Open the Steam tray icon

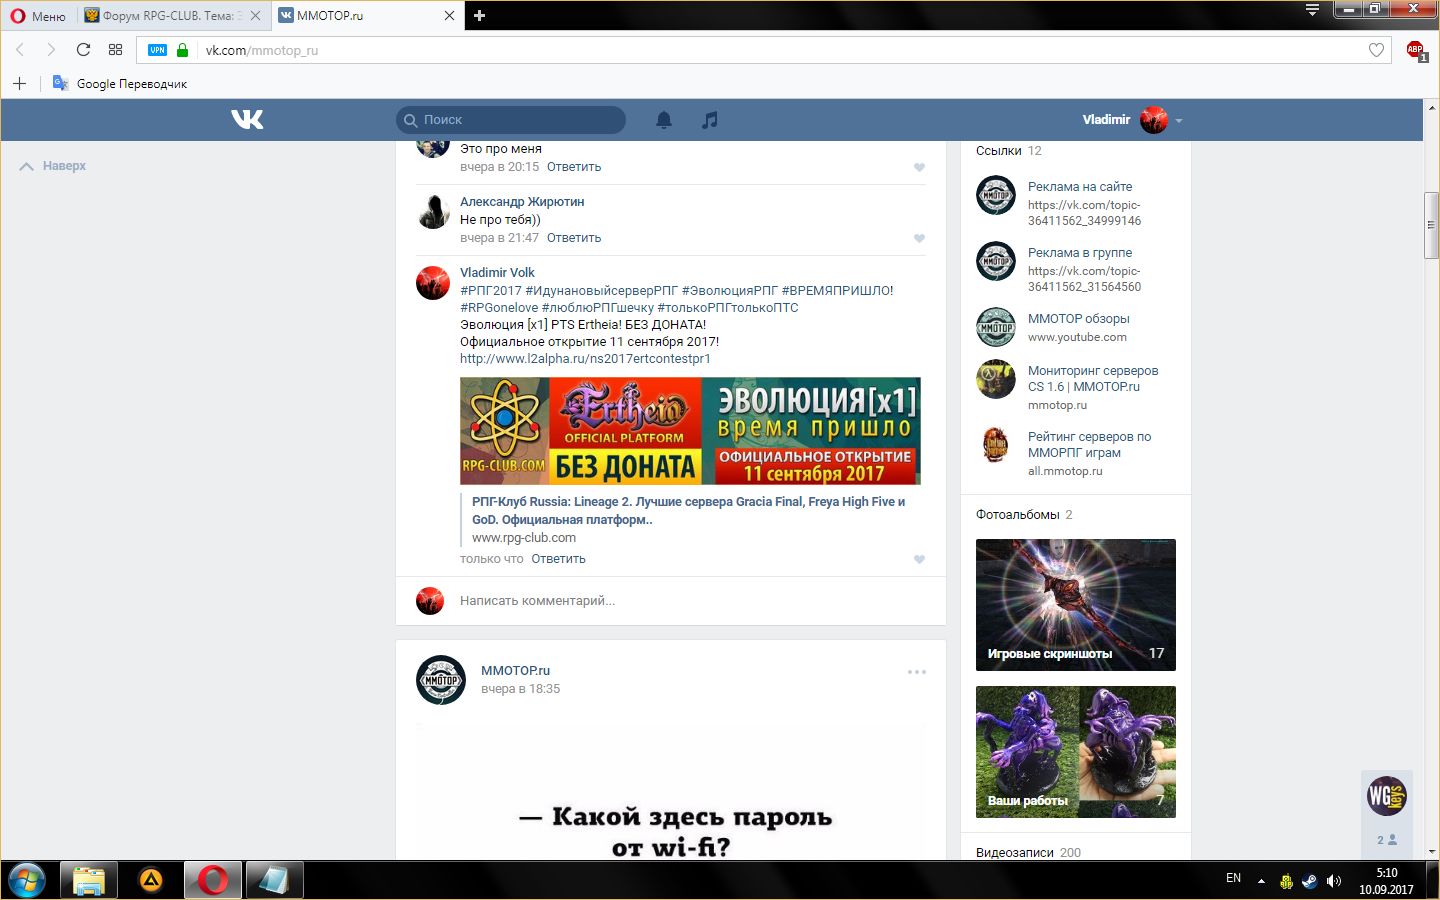1310,881
